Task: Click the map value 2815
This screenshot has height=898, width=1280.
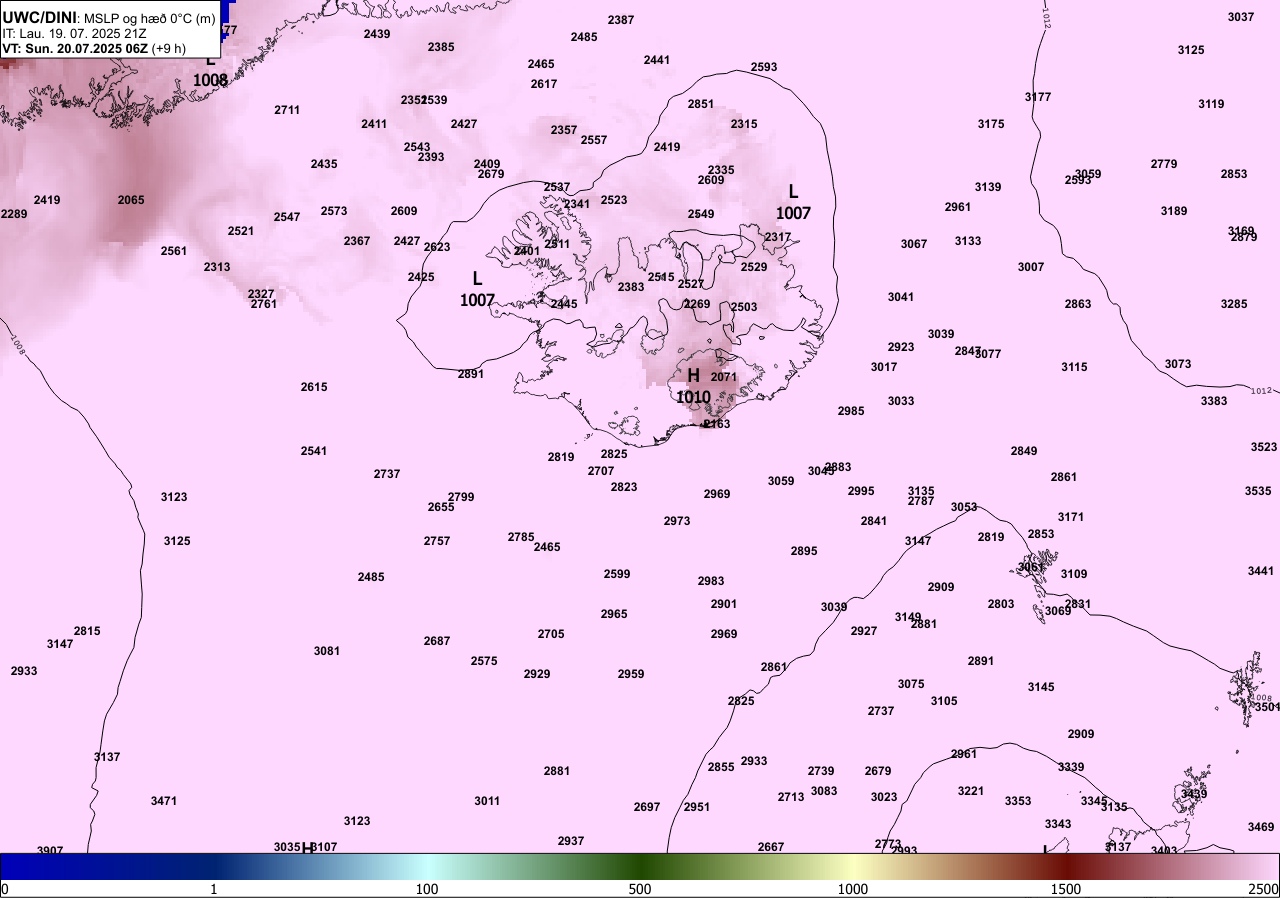Action: 87,631
